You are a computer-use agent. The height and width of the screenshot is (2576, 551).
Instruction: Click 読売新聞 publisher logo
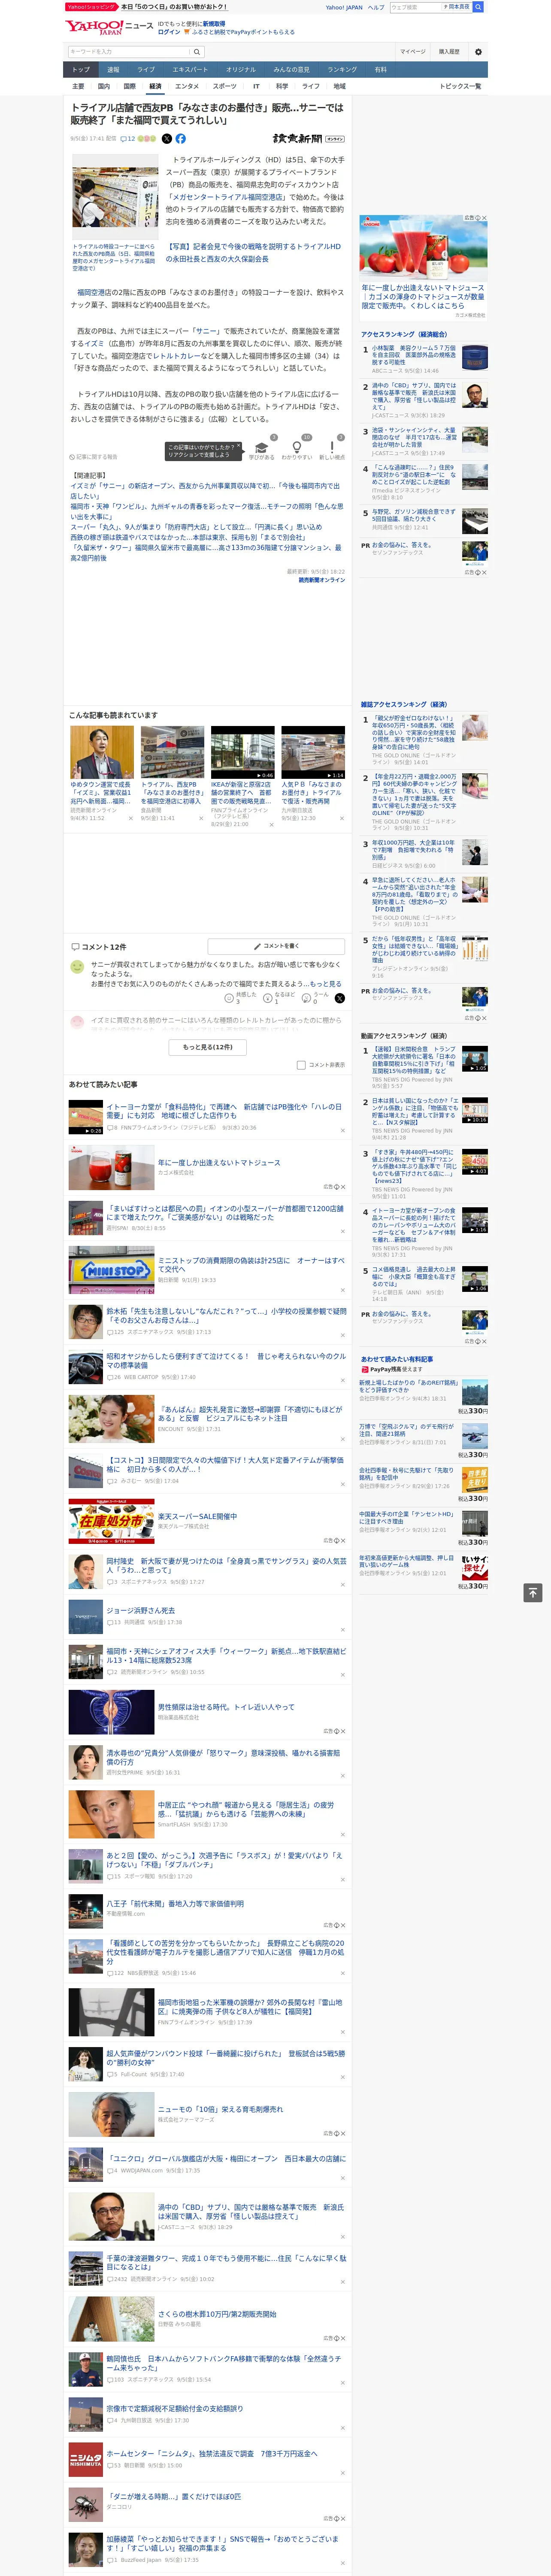(x=308, y=139)
